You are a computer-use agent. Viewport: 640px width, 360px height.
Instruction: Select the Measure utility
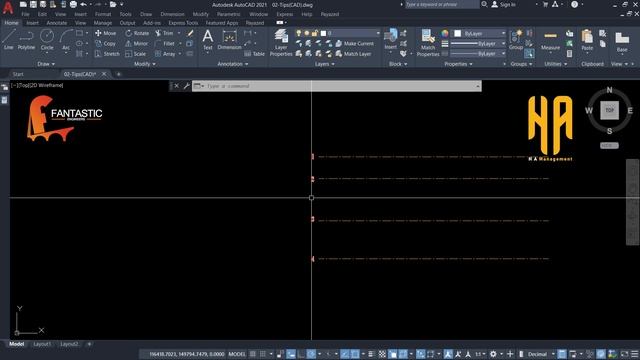(550, 41)
